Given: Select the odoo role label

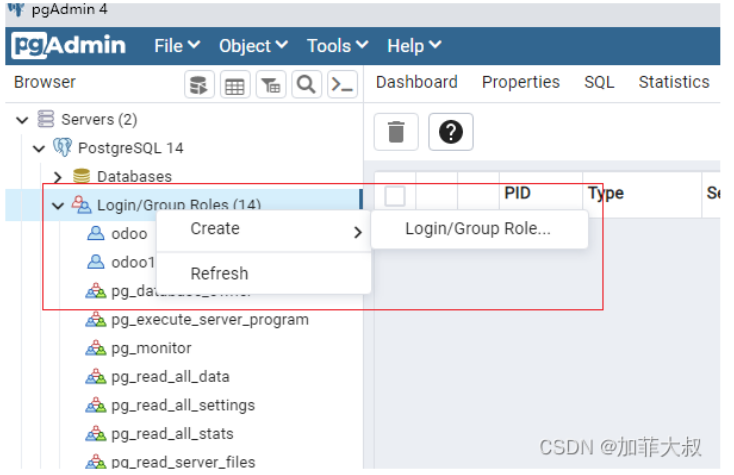Looking at the screenshot, I should [129, 234].
